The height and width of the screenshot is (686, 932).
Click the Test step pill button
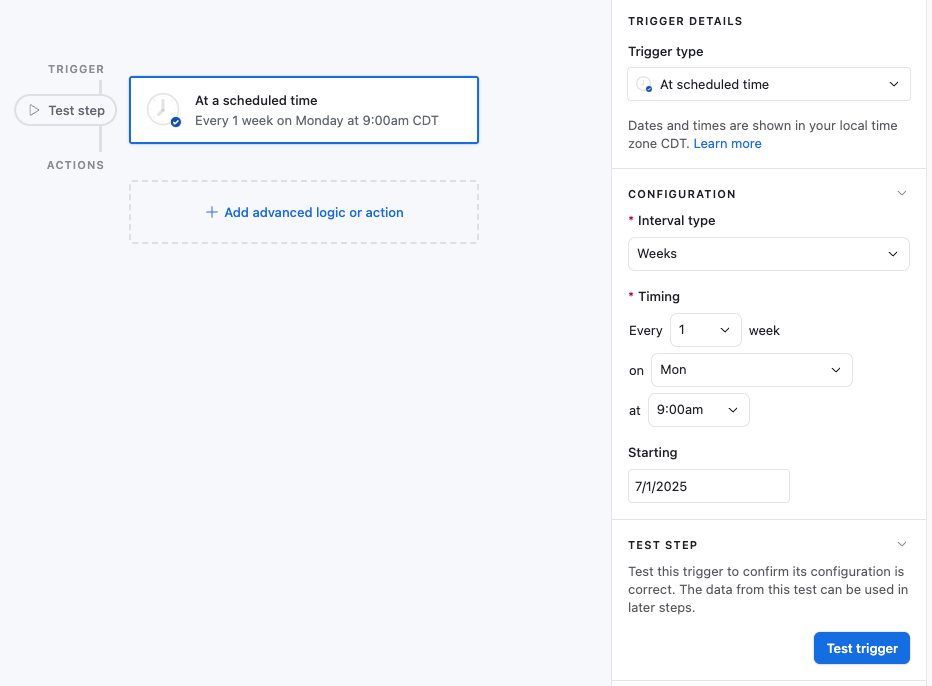tap(66, 111)
